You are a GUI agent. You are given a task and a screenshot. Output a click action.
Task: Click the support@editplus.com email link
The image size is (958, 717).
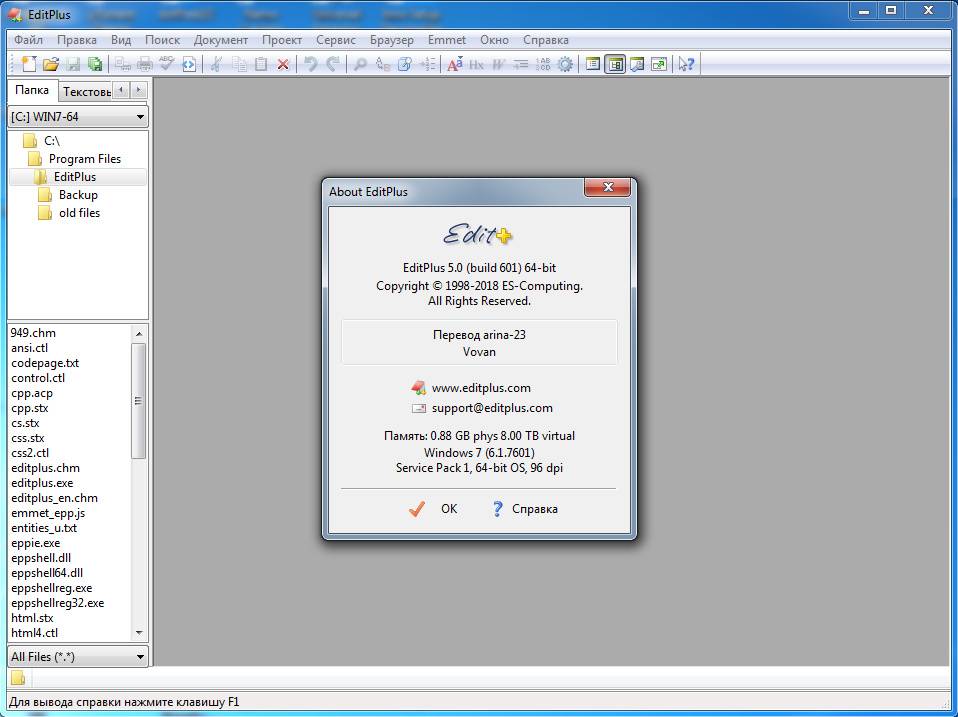[x=492, y=408]
